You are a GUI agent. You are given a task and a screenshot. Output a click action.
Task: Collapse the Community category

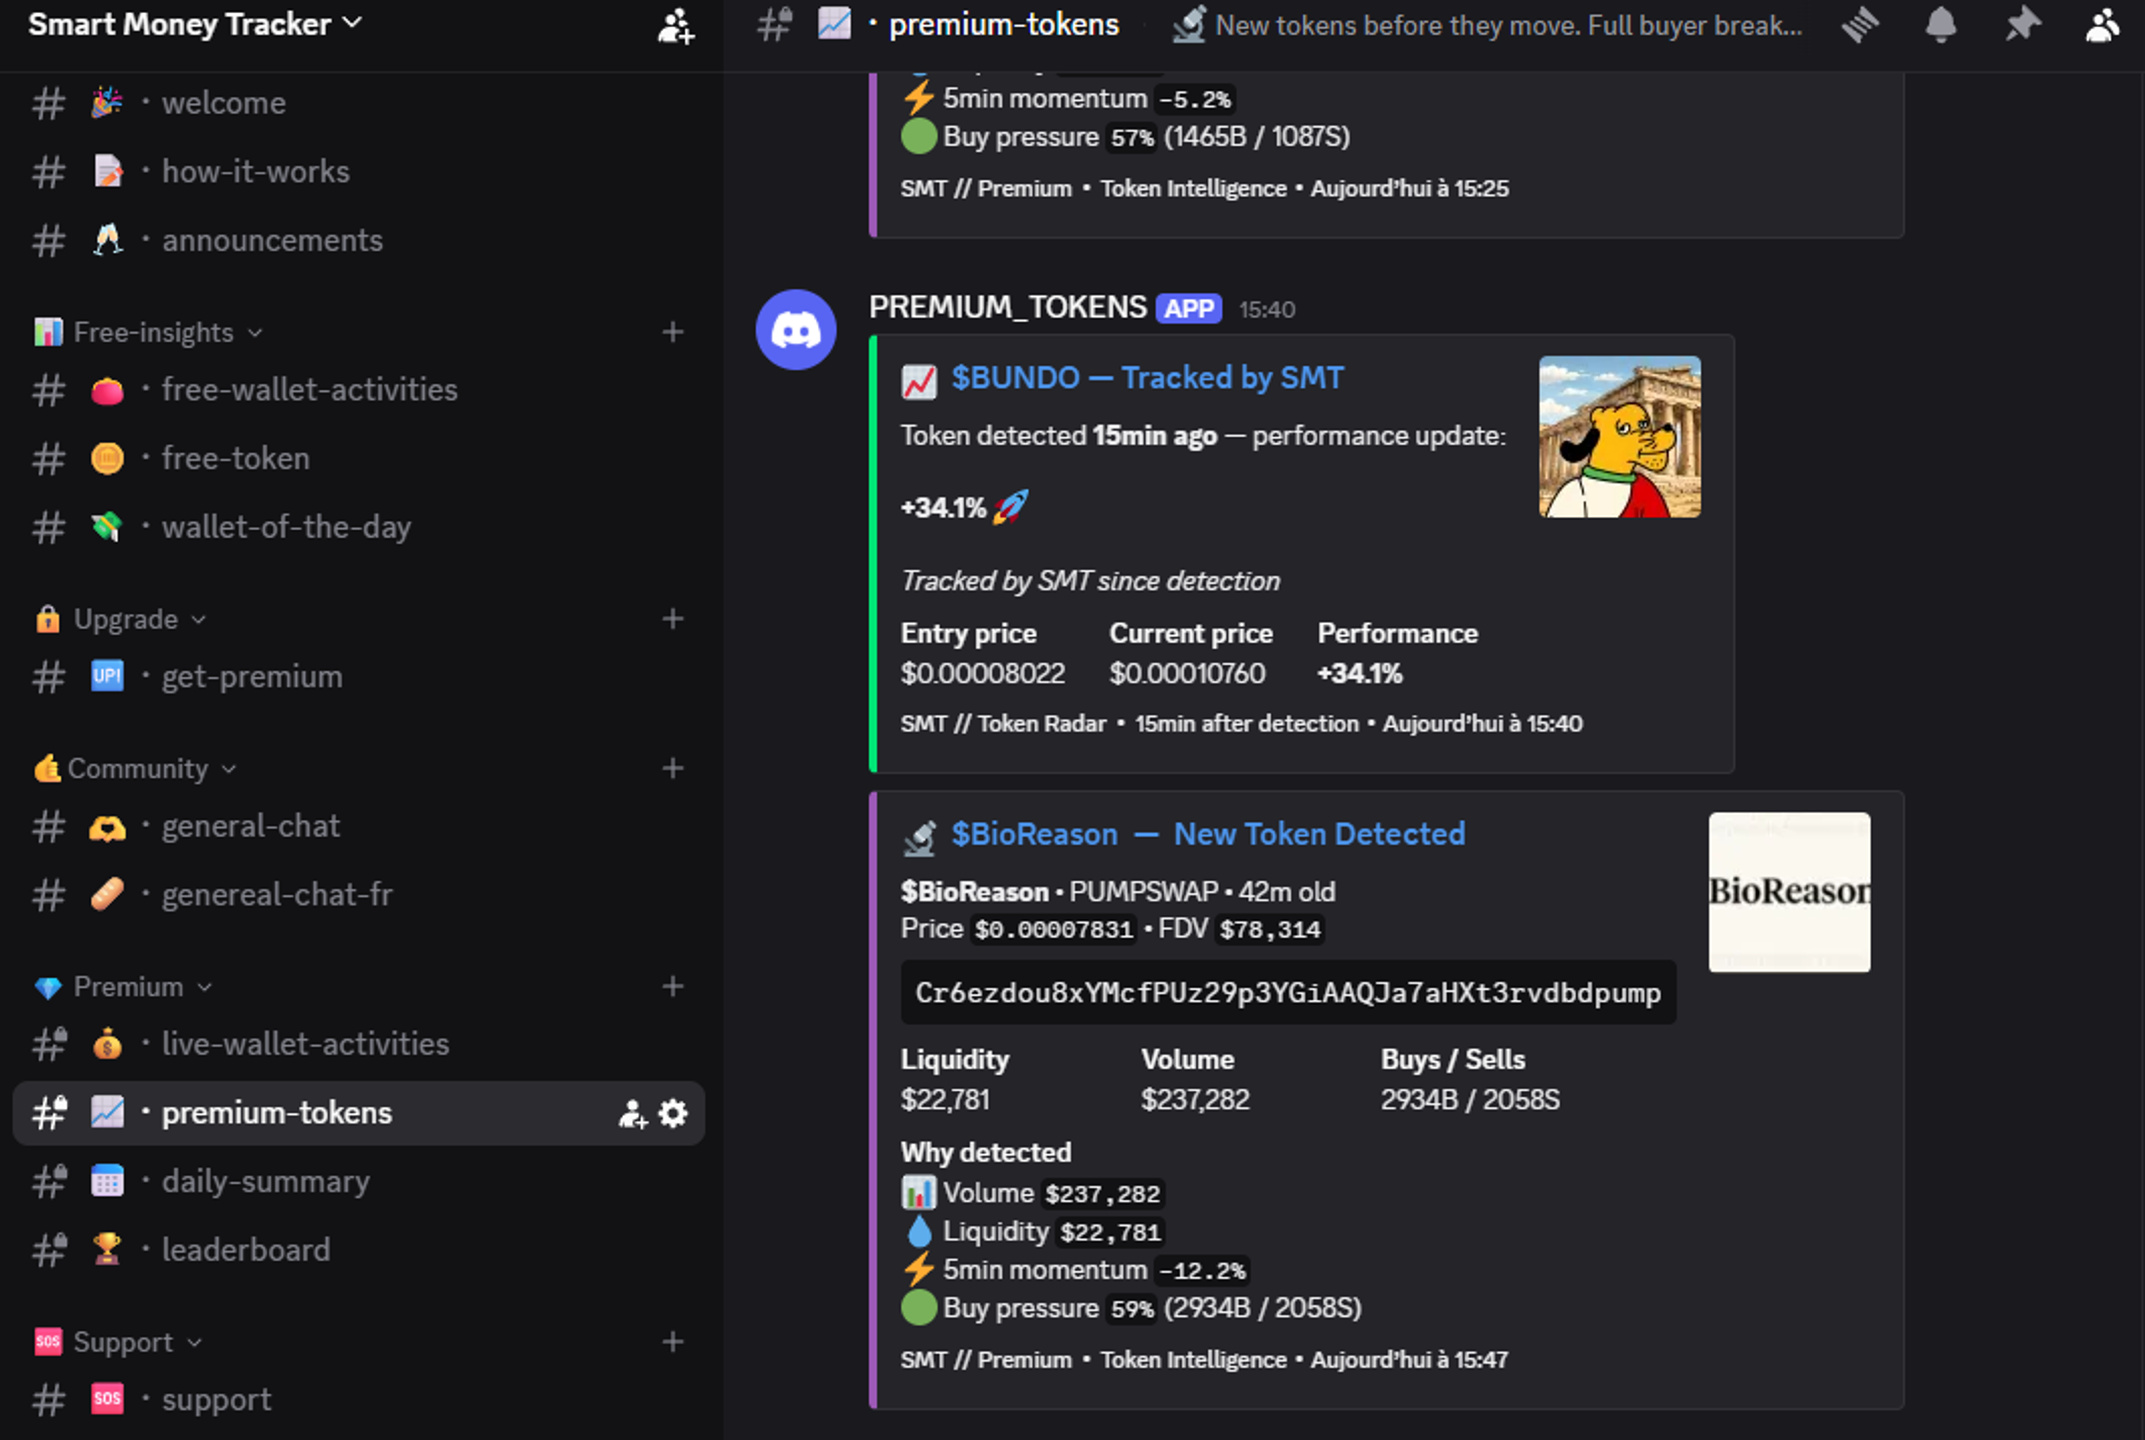135,768
